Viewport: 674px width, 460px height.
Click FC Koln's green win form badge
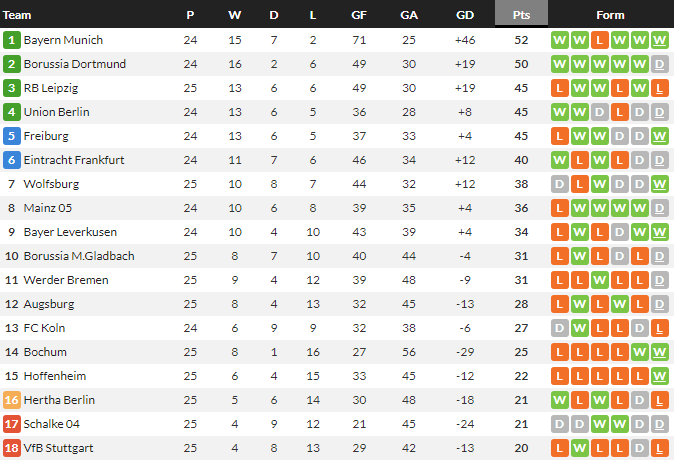[x=580, y=328]
